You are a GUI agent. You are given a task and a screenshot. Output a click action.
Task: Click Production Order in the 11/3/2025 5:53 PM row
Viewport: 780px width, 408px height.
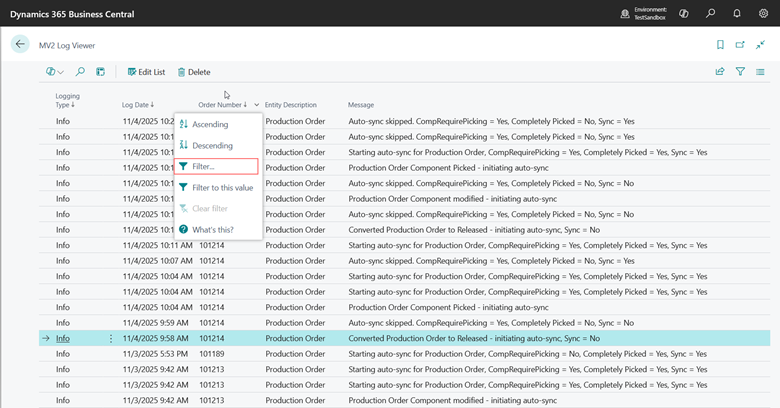click(x=295, y=354)
